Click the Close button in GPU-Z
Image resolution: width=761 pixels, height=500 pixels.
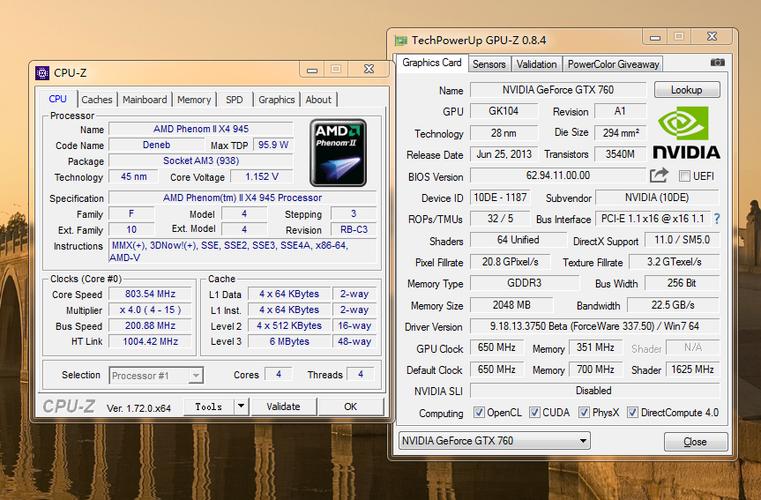(695, 442)
